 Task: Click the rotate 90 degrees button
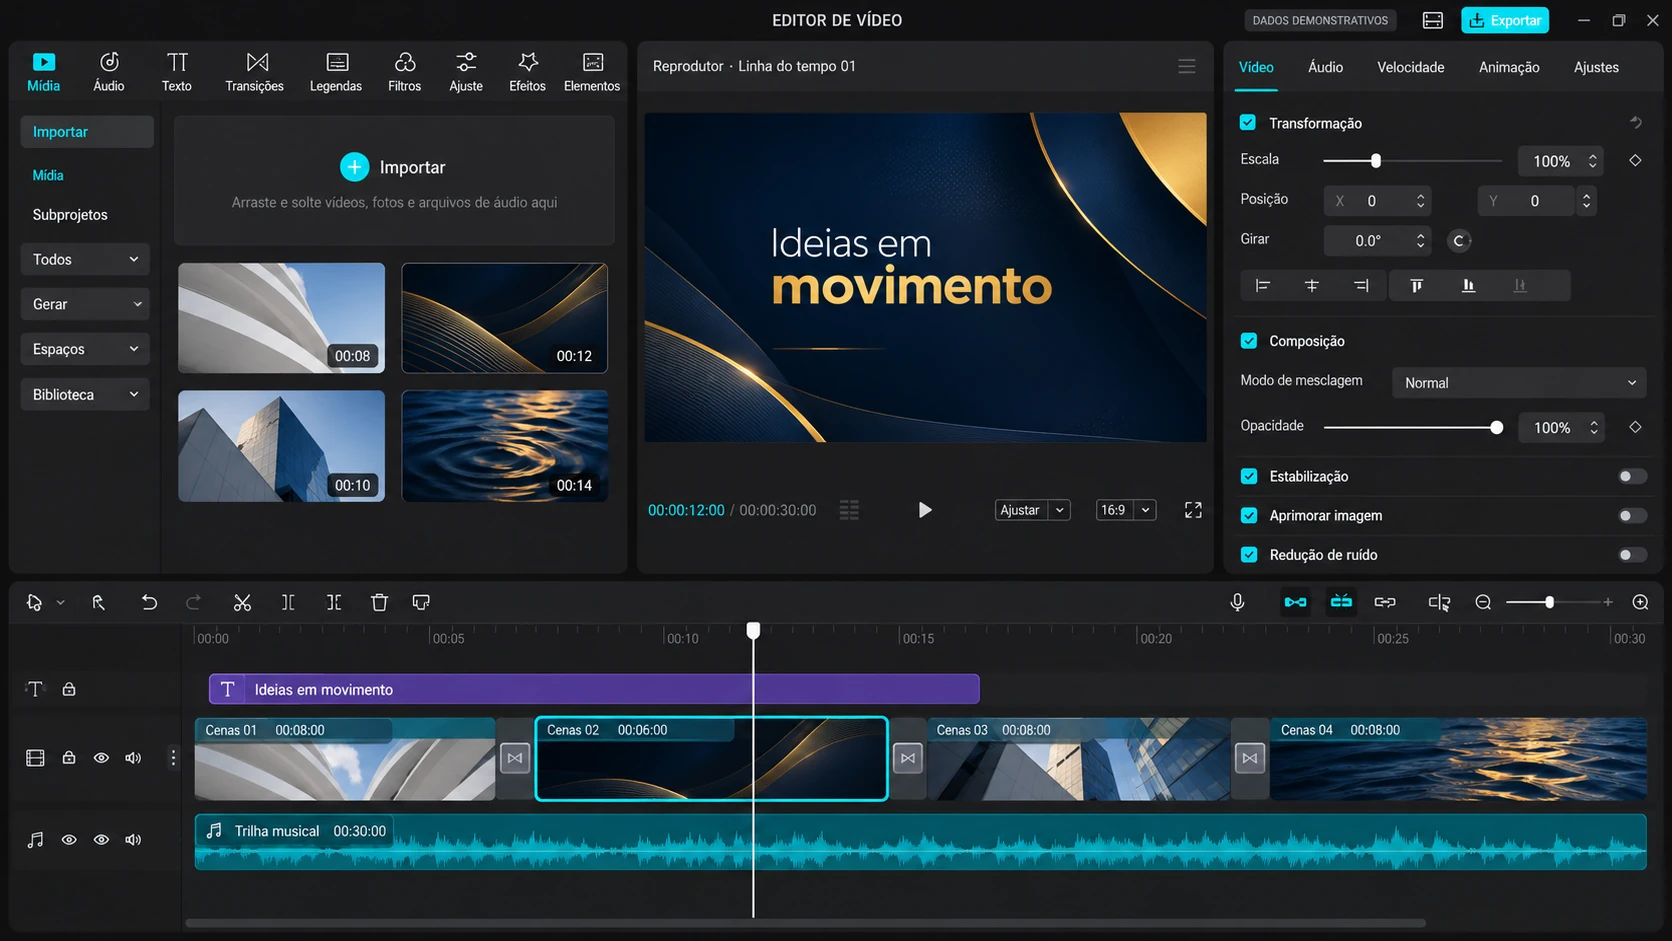click(x=1459, y=241)
